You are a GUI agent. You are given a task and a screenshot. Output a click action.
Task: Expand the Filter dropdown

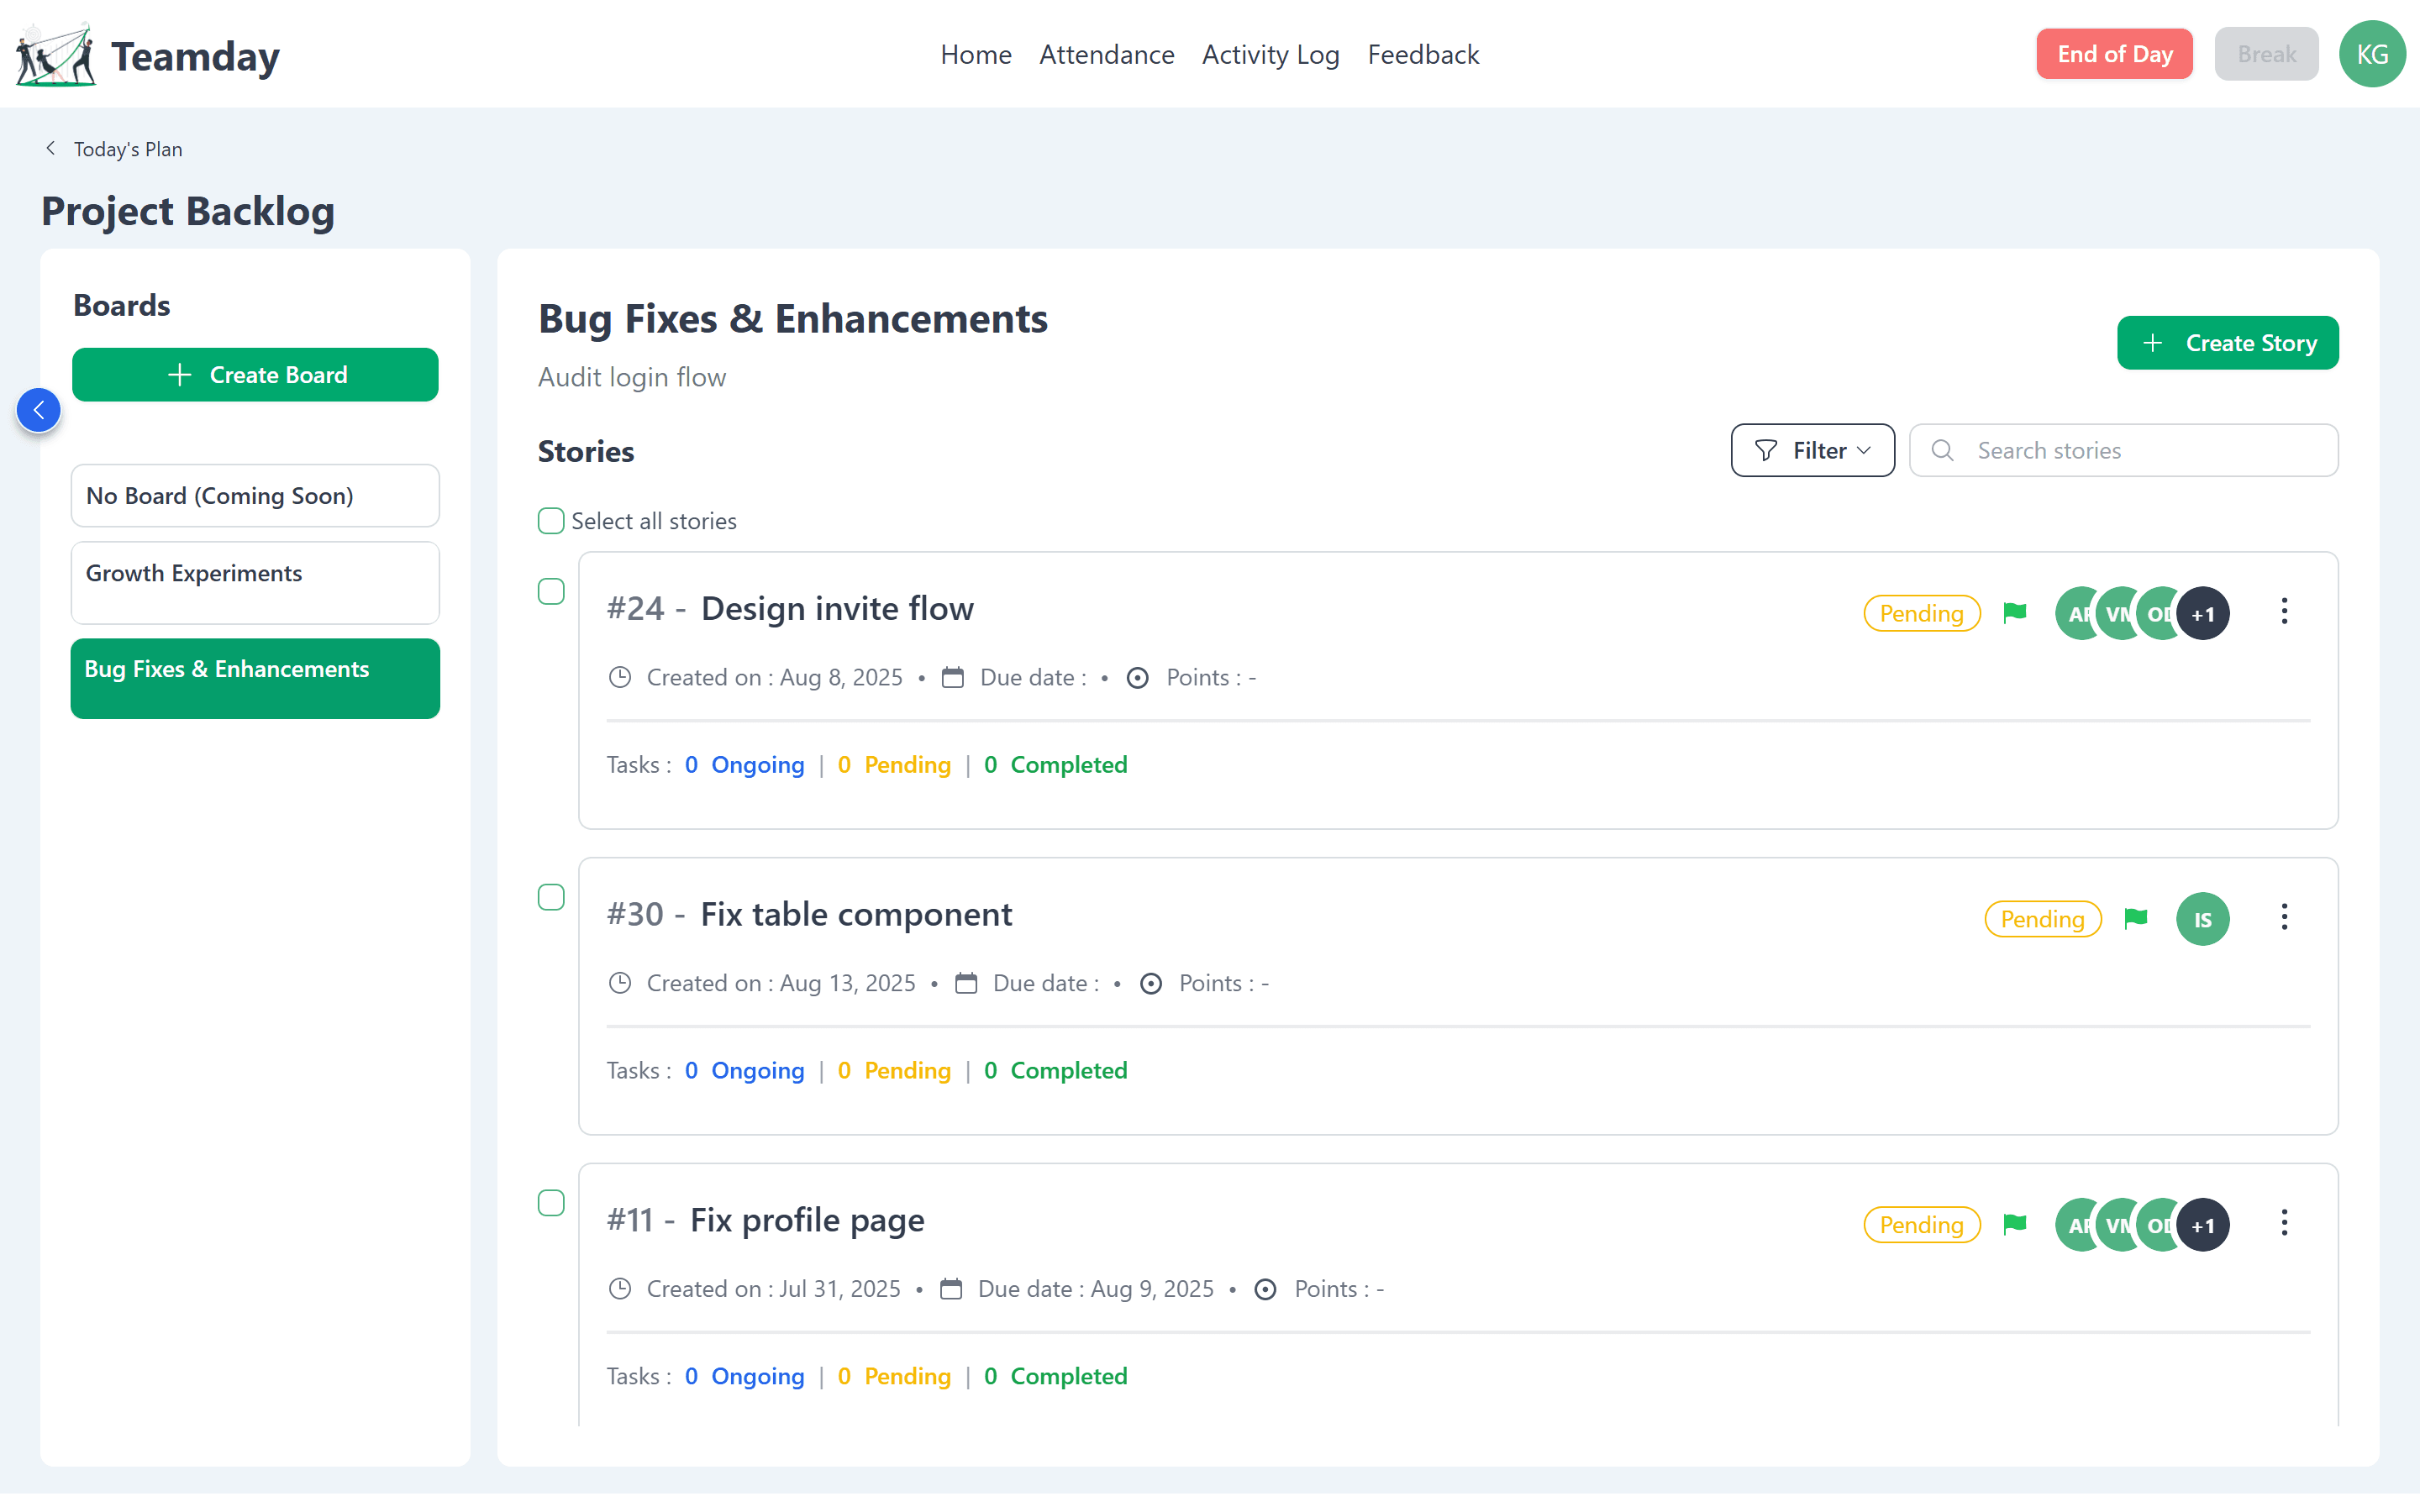point(1812,451)
